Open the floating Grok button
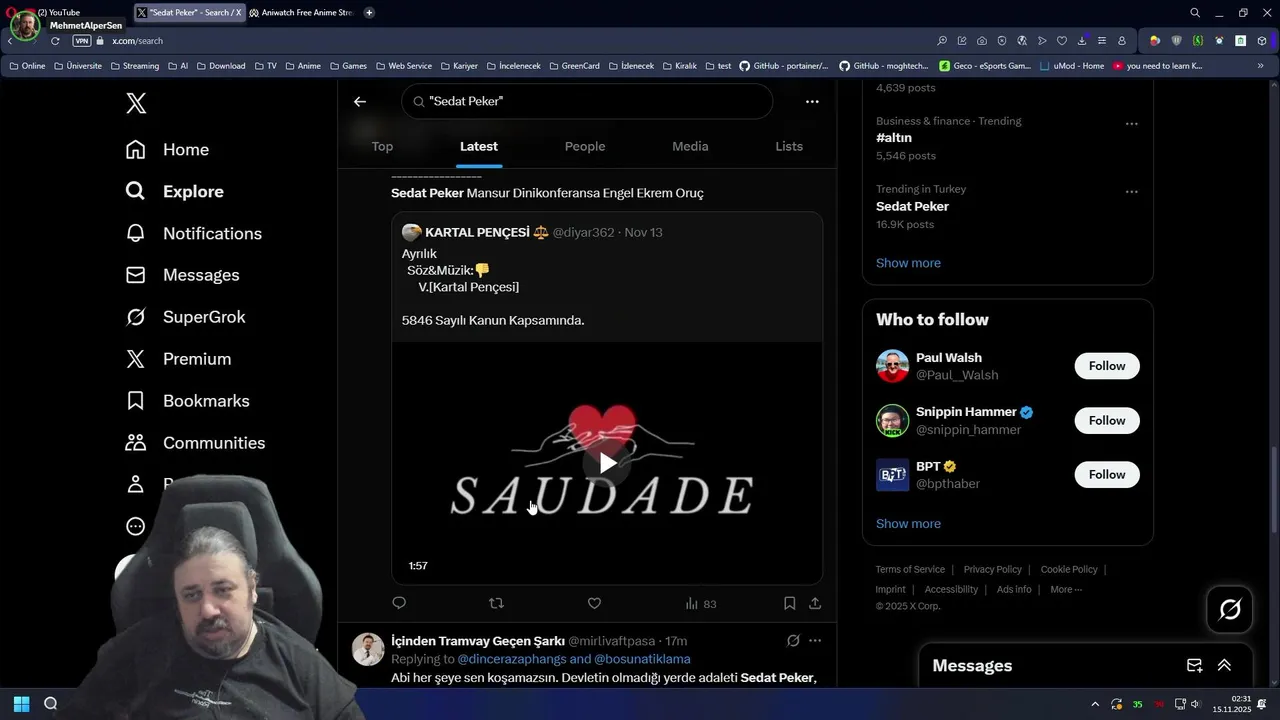The height and width of the screenshot is (720, 1280). pos(1230,609)
